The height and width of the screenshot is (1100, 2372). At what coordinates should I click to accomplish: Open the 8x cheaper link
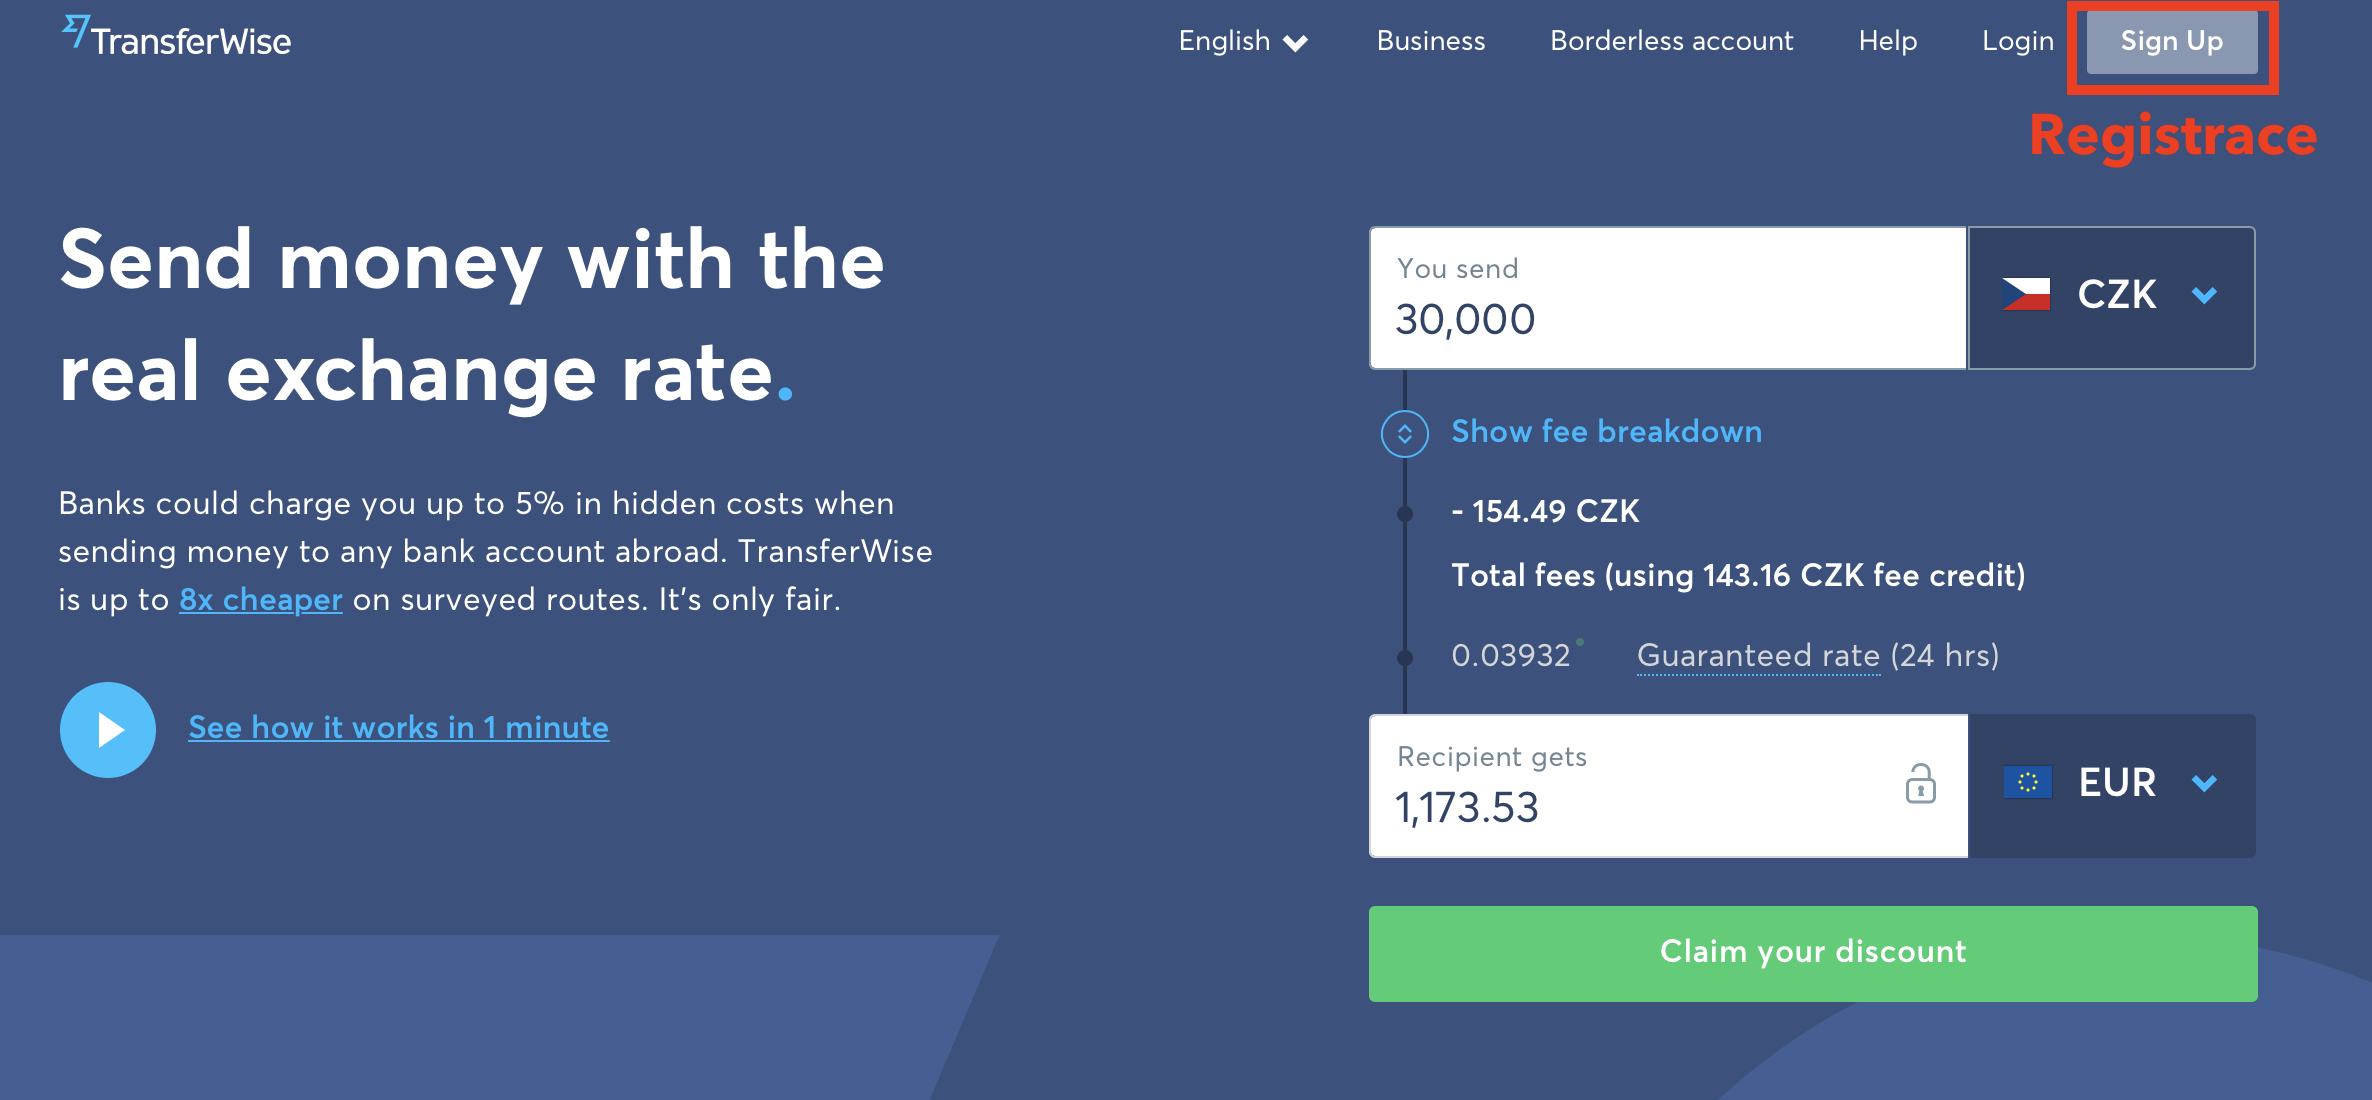point(261,600)
